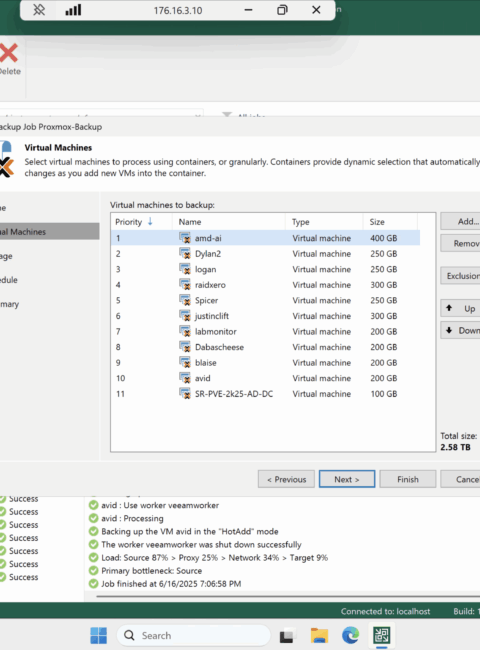
Task: Click the Next button
Action: click(x=347, y=479)
